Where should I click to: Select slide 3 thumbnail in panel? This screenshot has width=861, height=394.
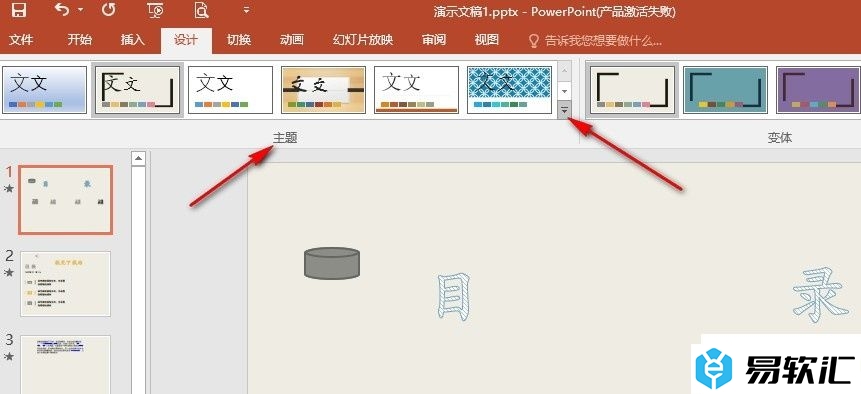[x=65, y=364]
